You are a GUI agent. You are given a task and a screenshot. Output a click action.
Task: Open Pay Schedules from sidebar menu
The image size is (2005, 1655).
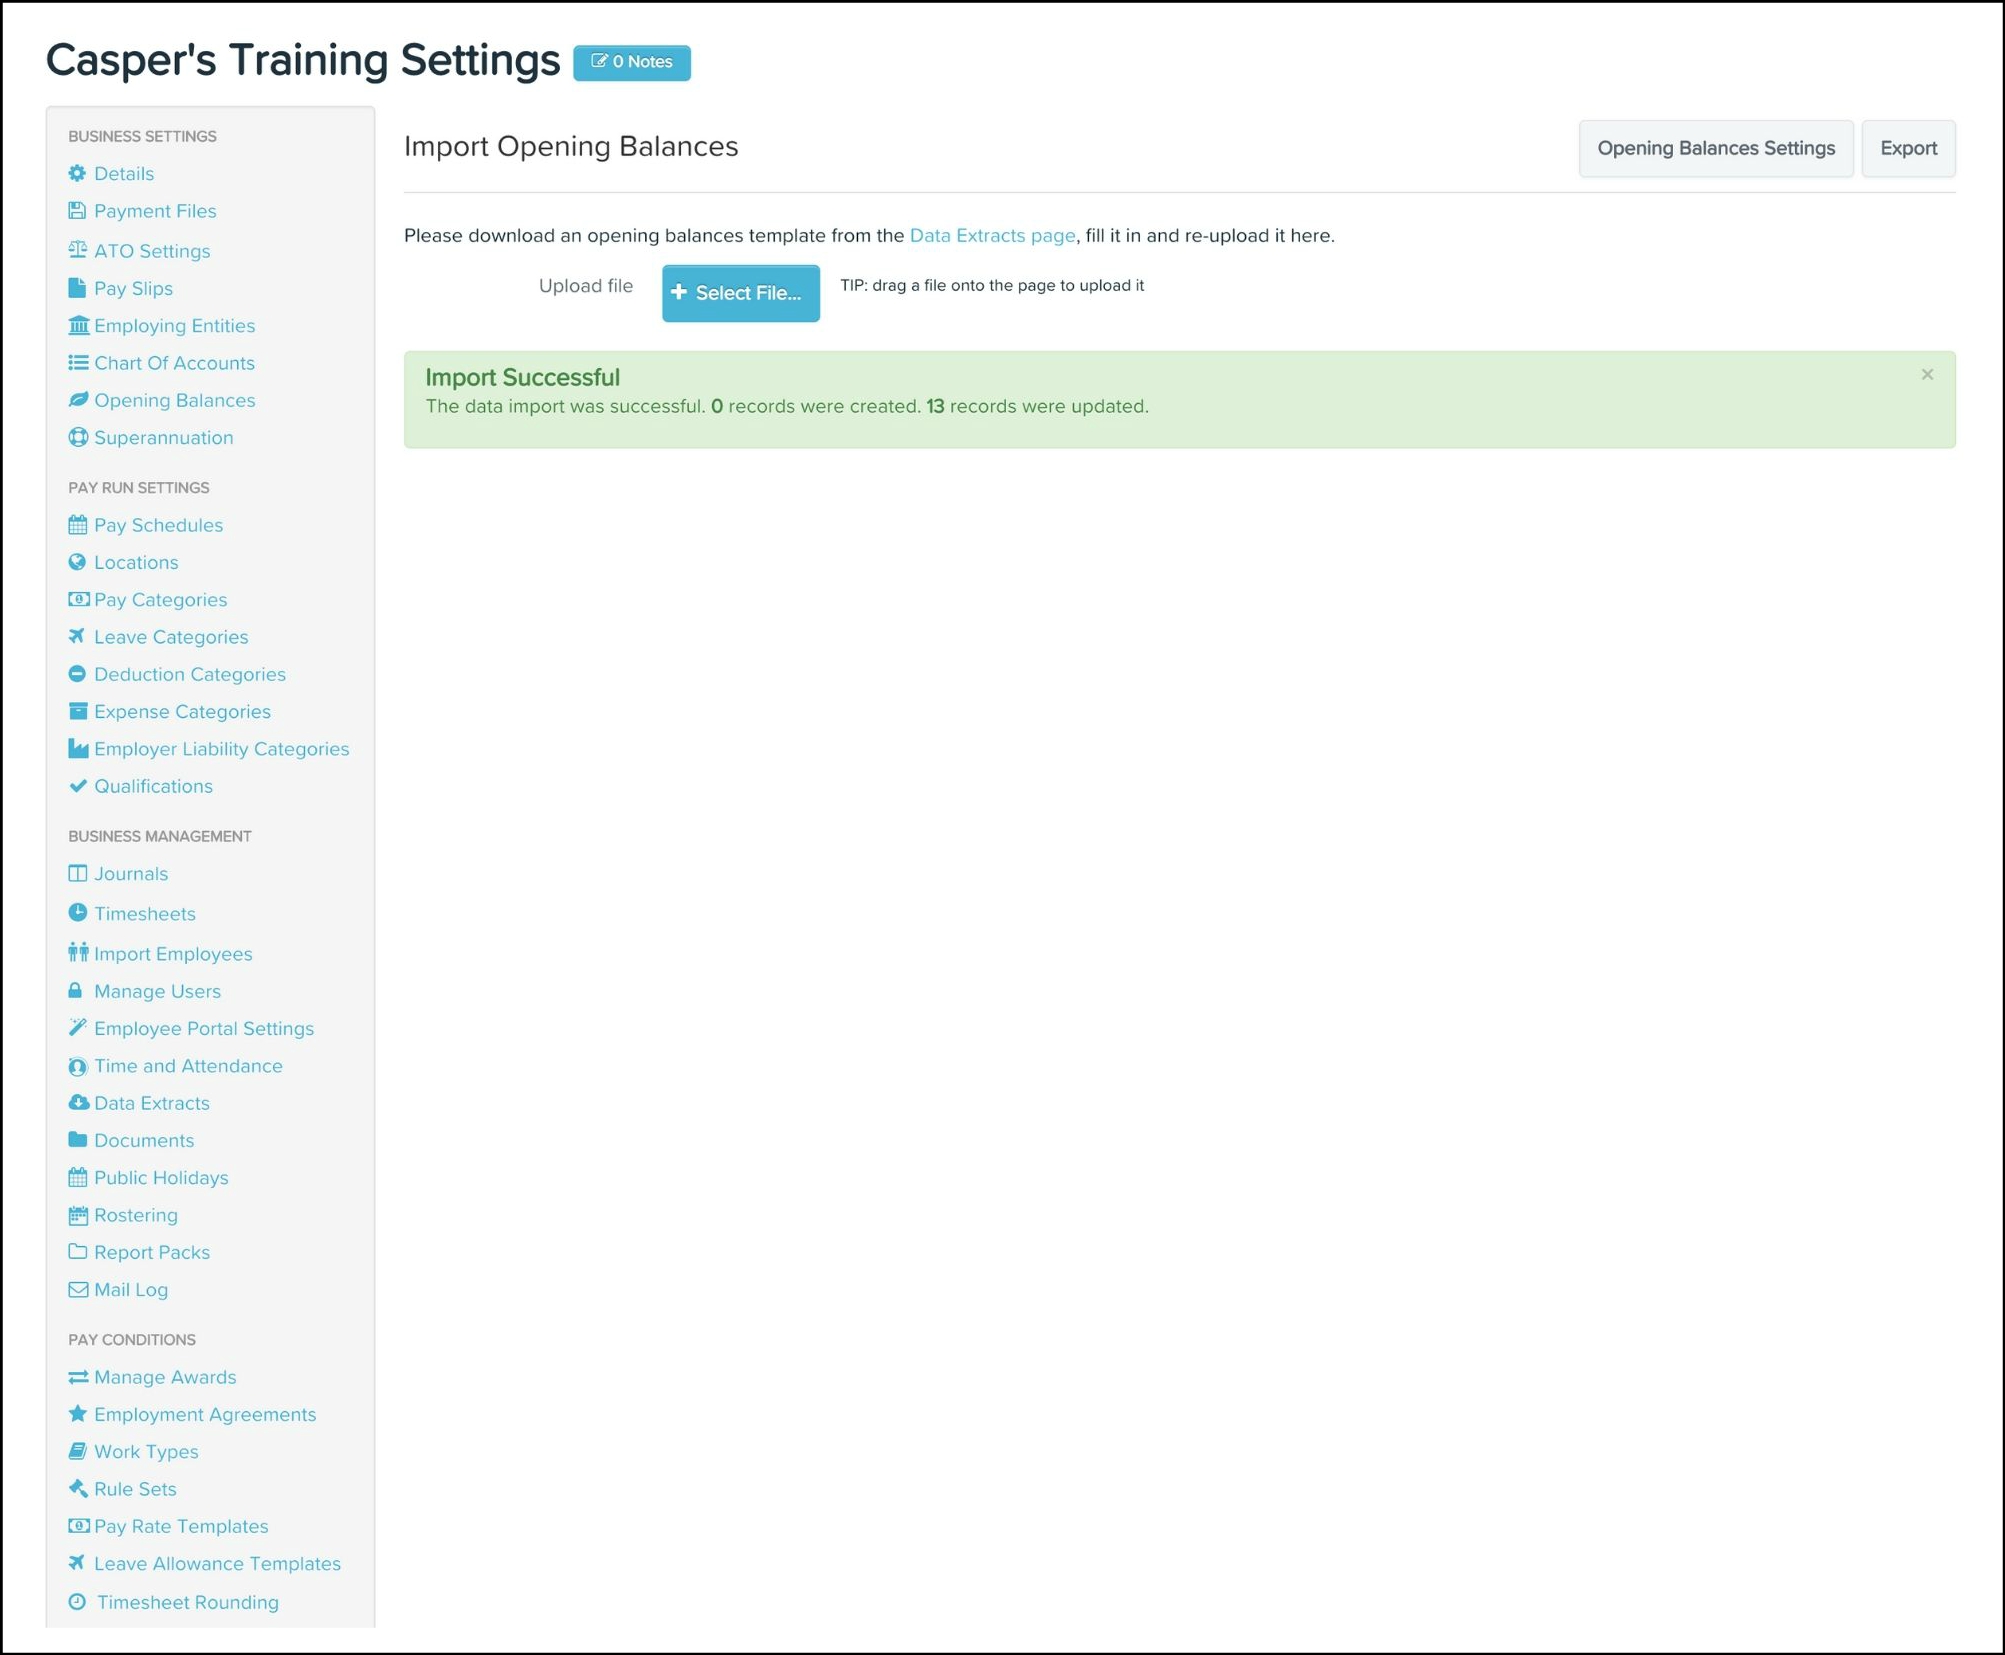point(158,524)
